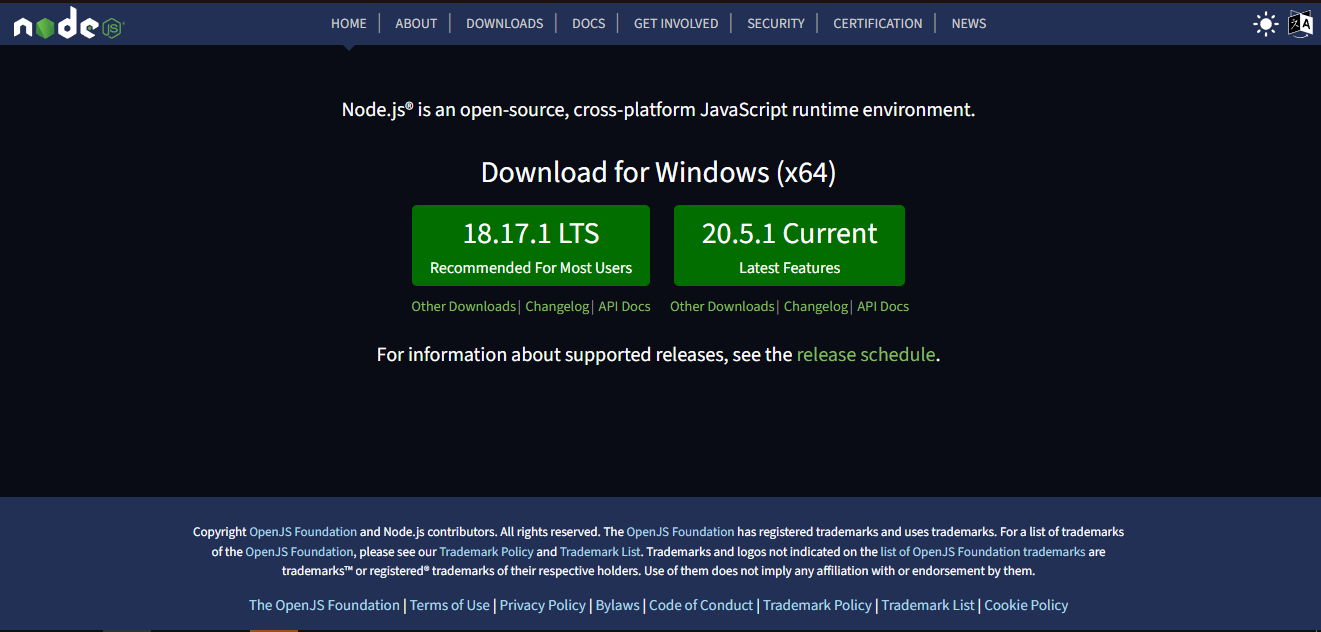
Task: Click the Node.js logo
Action: click(68, 24)
